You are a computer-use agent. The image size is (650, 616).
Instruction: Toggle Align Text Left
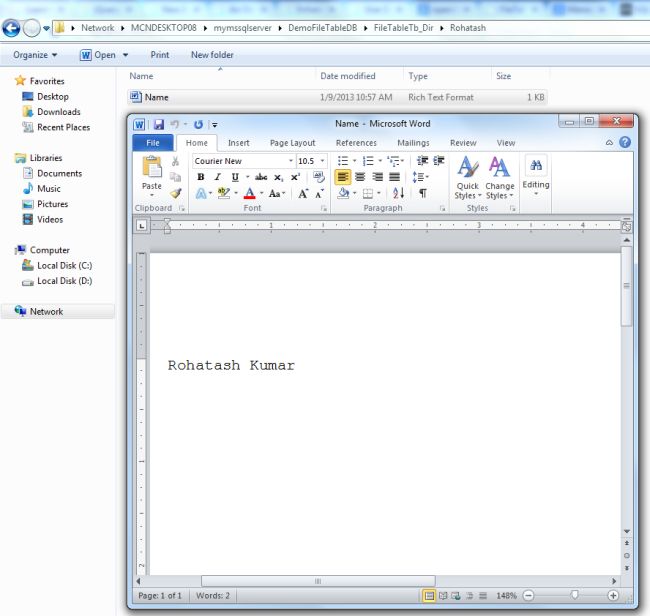[343, 177]
